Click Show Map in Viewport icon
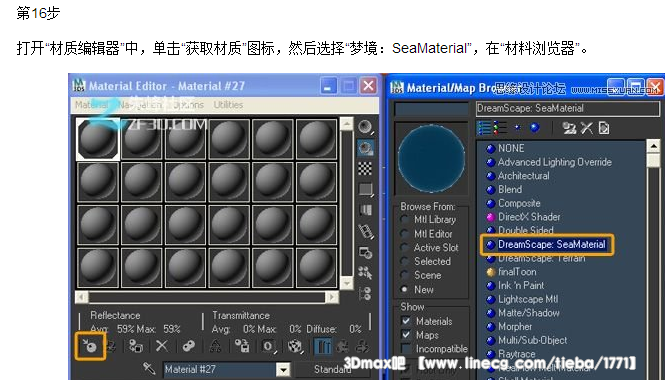Image resolution: width=665 pixels, height=380 pixels. 295,346
